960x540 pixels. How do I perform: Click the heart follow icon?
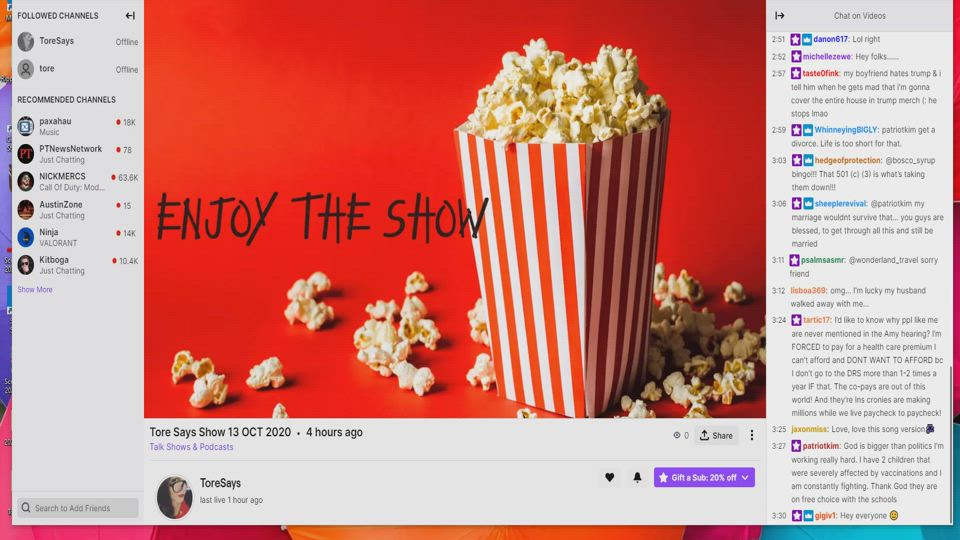click(x=609, y=478)
